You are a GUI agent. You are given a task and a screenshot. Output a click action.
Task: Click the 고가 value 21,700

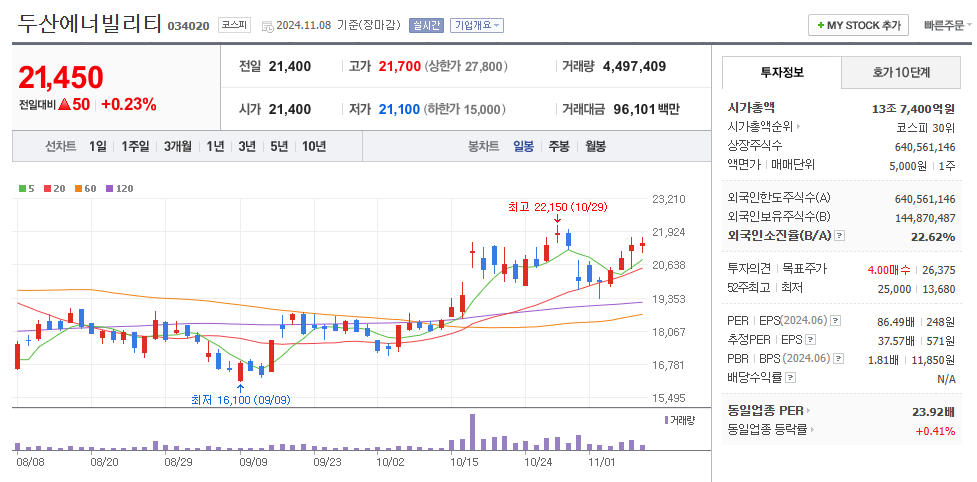click(x=400, y=66)
